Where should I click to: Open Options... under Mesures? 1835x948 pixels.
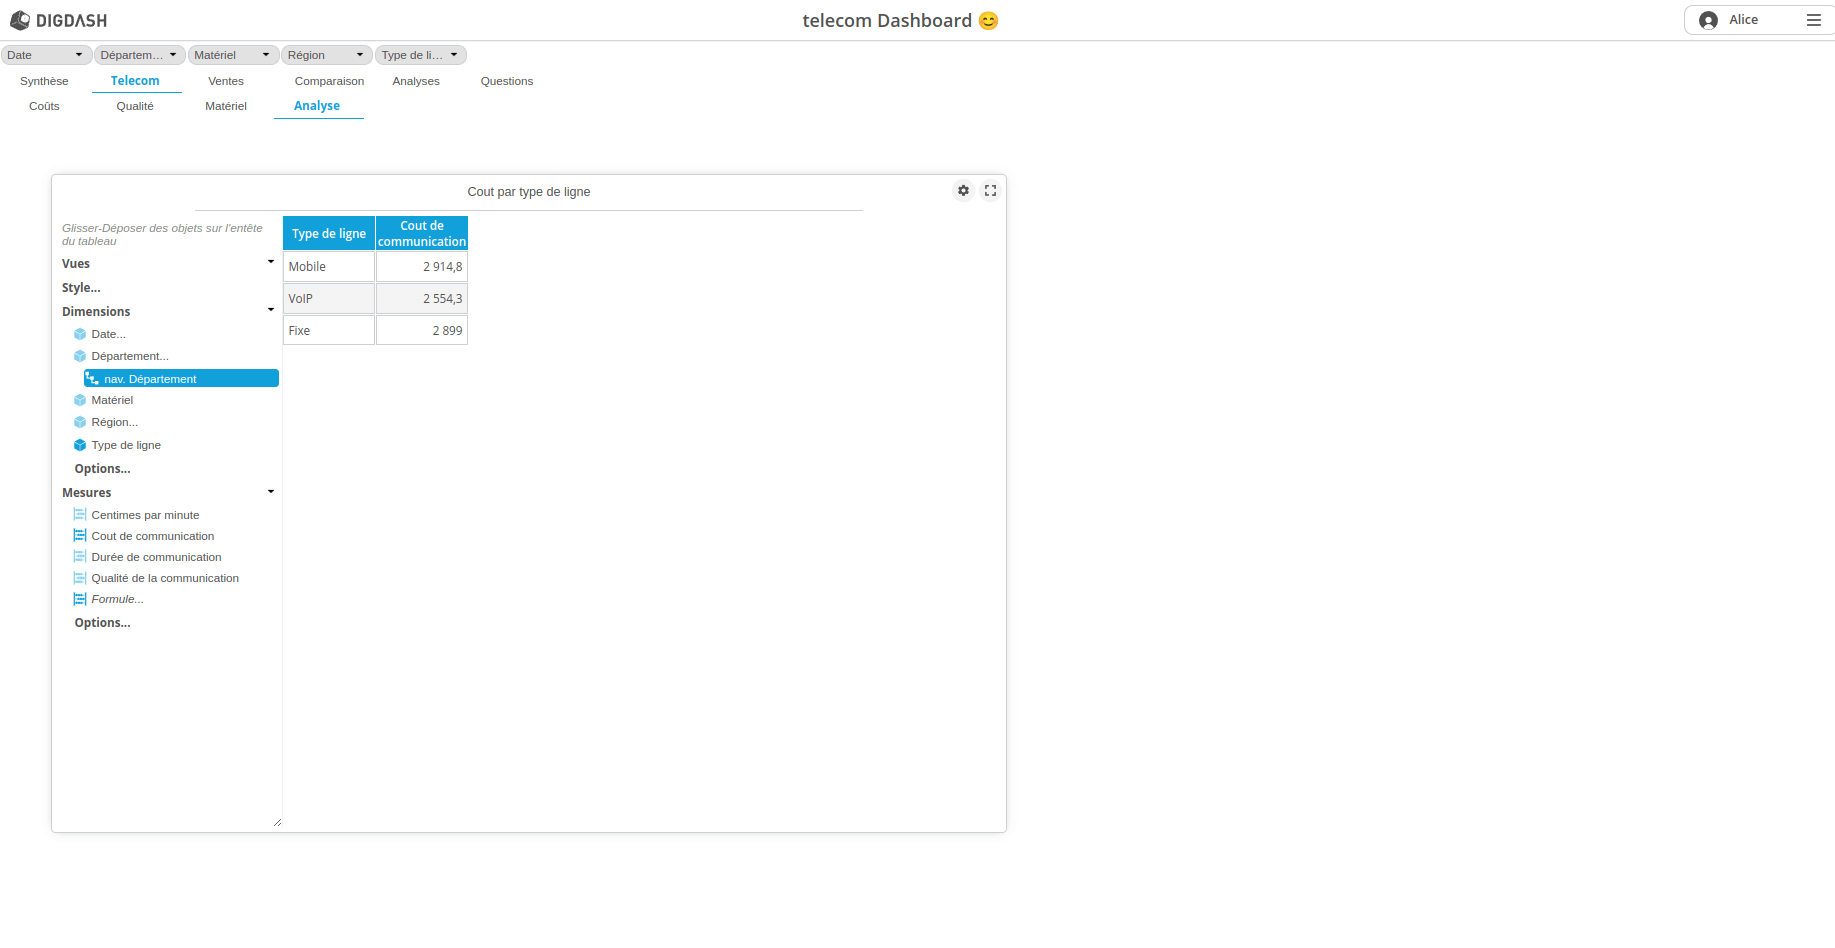click(102, 623)
